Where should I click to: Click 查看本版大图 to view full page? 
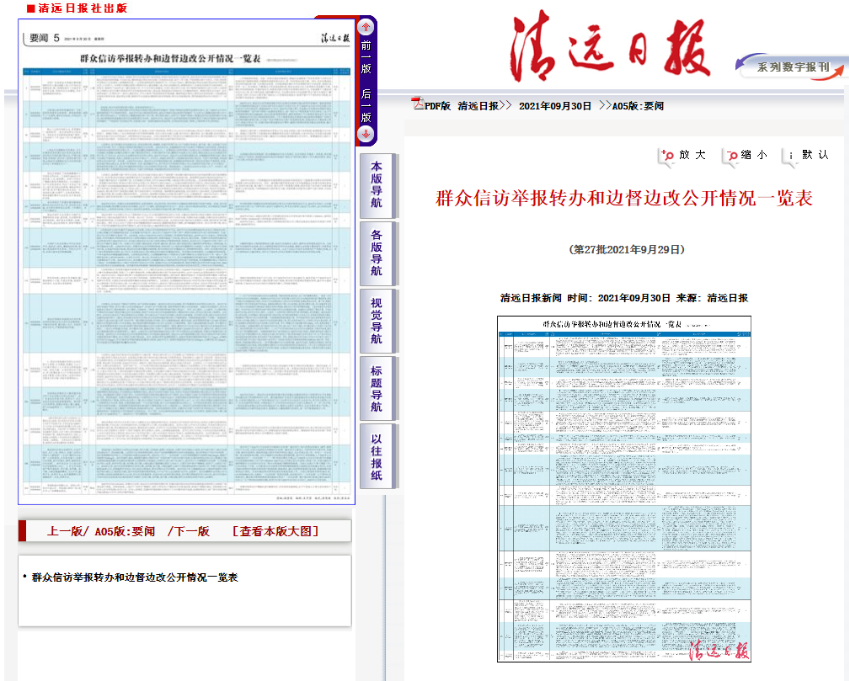click(276, 531)
